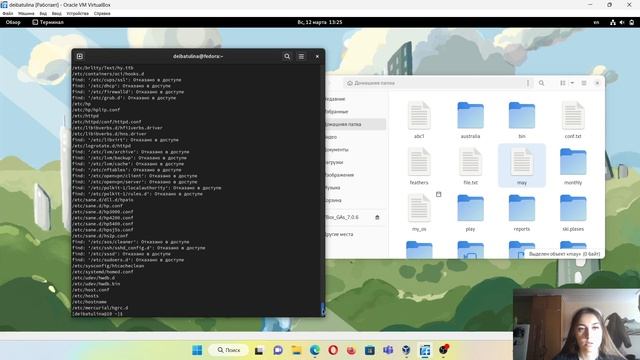Select the monthly folder
Screen dimensions: 640x360
(x=573, y=166)
